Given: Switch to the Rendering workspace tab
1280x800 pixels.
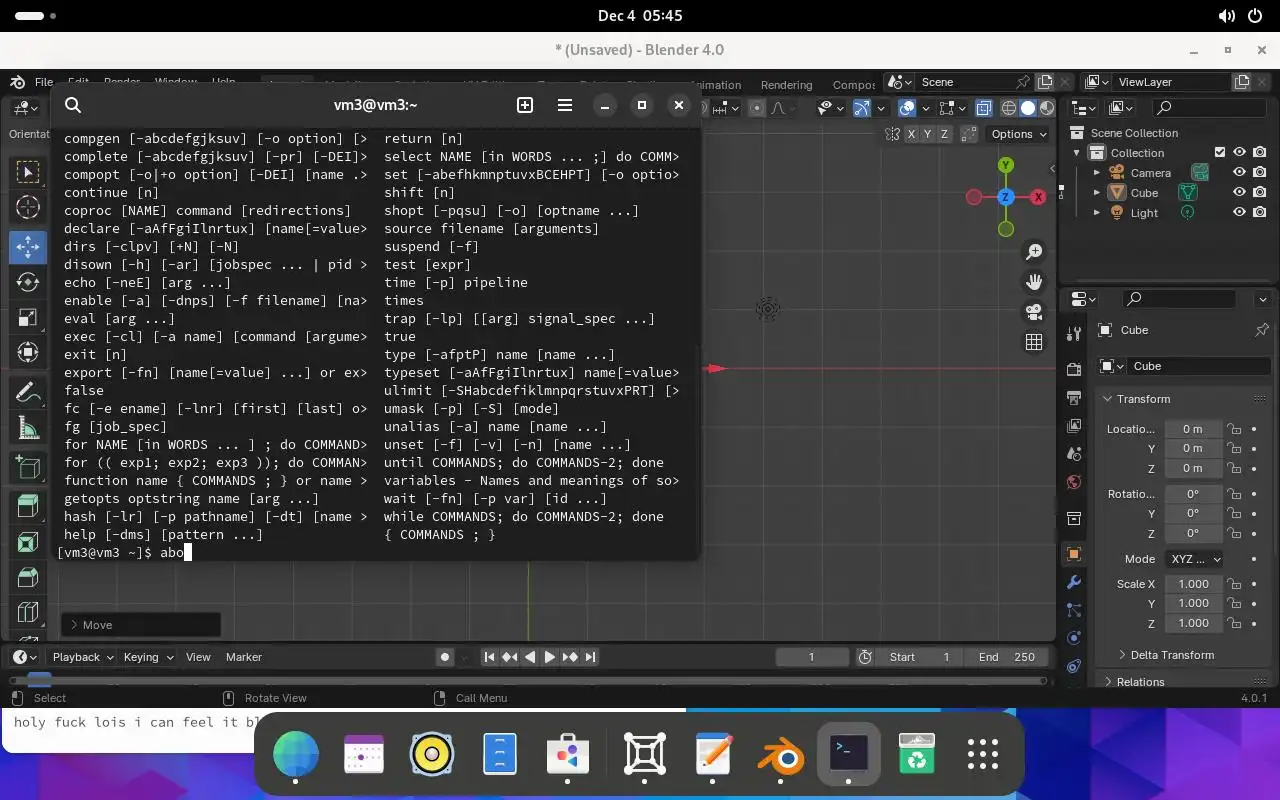Looking at the screenshot, I should tap(786, 85).
